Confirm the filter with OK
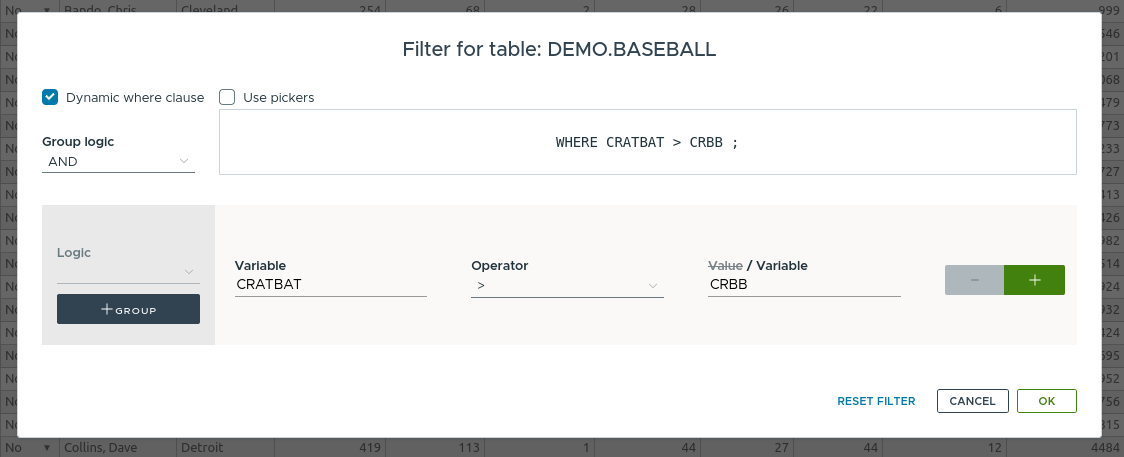The height and width of the screenshot is (457, 1124). (1046, 401)
